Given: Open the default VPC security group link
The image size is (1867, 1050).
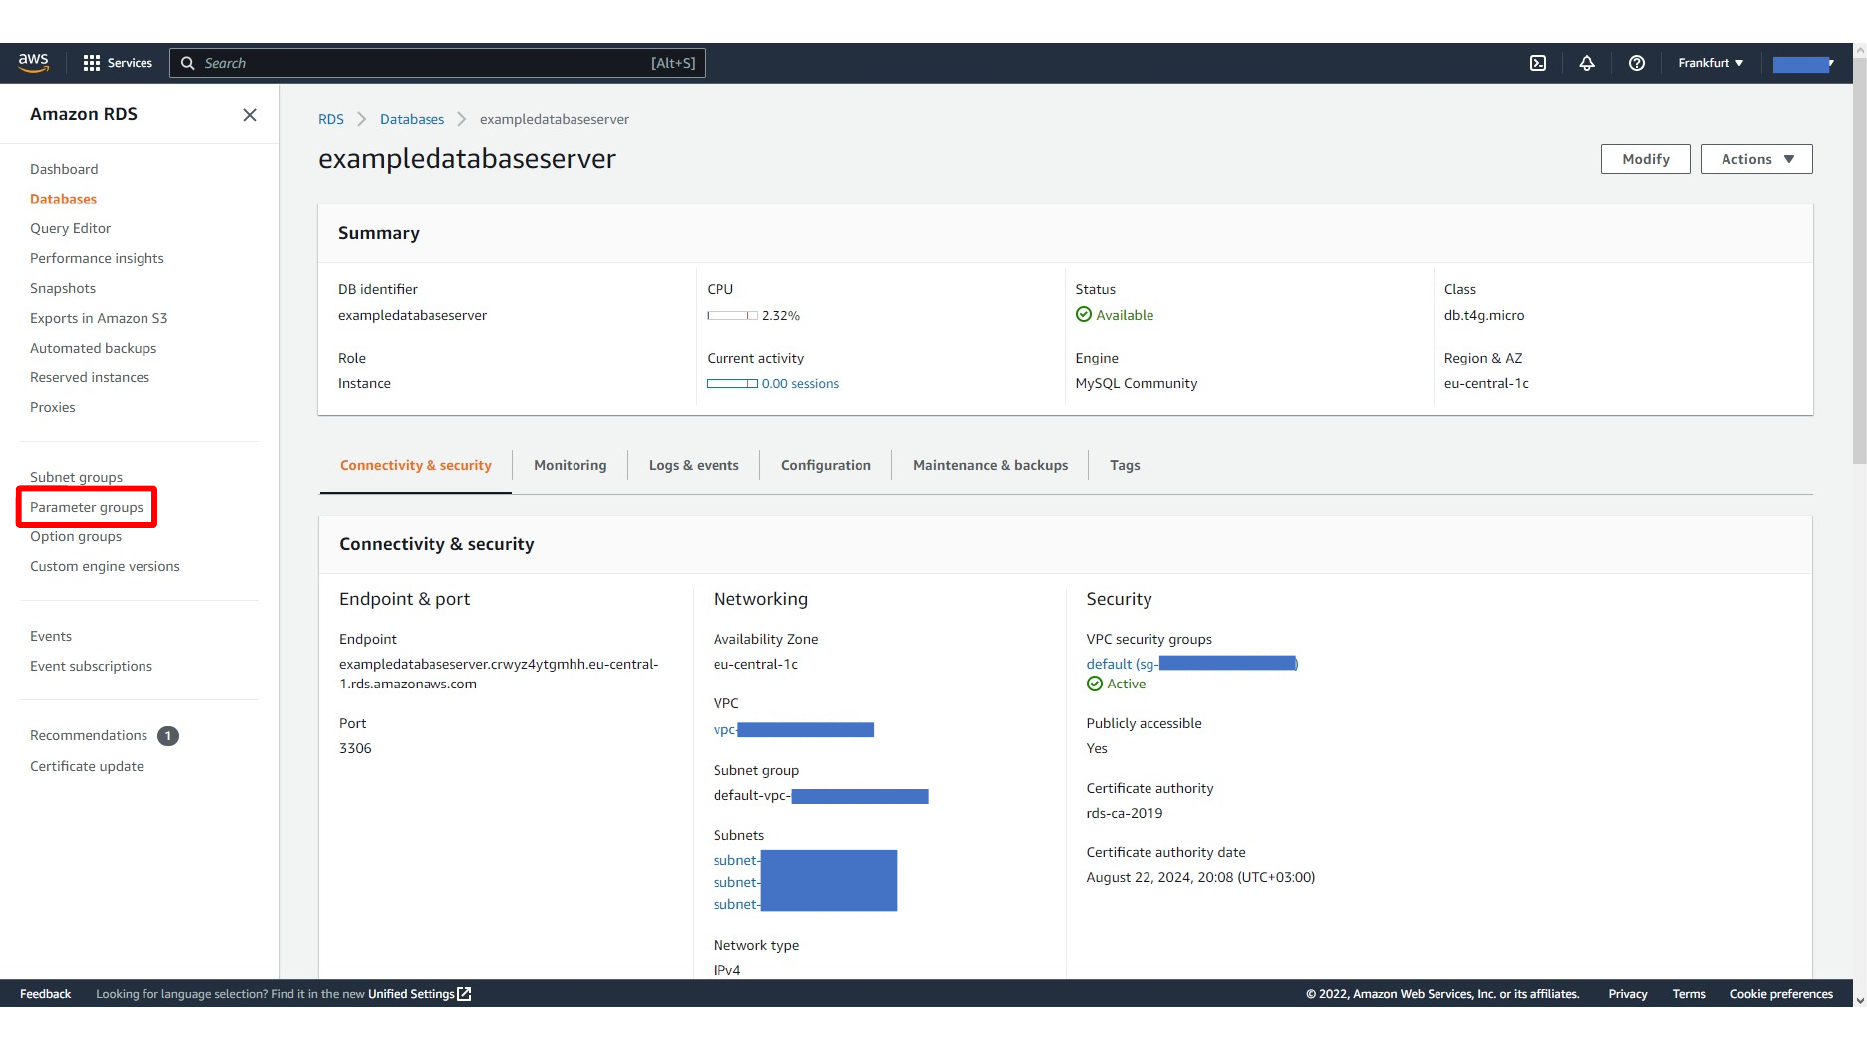Looking at the screenshot, I should (x=1192, y=664).
